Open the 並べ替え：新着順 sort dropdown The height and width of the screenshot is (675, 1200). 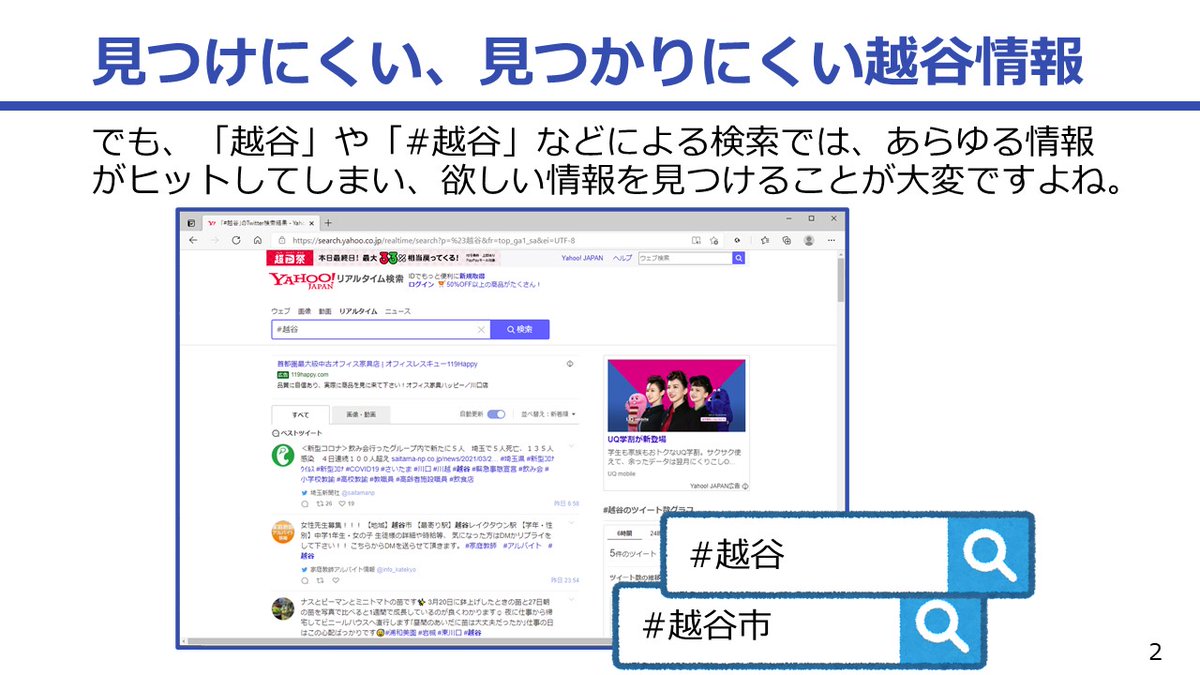[x=547, y=414]
